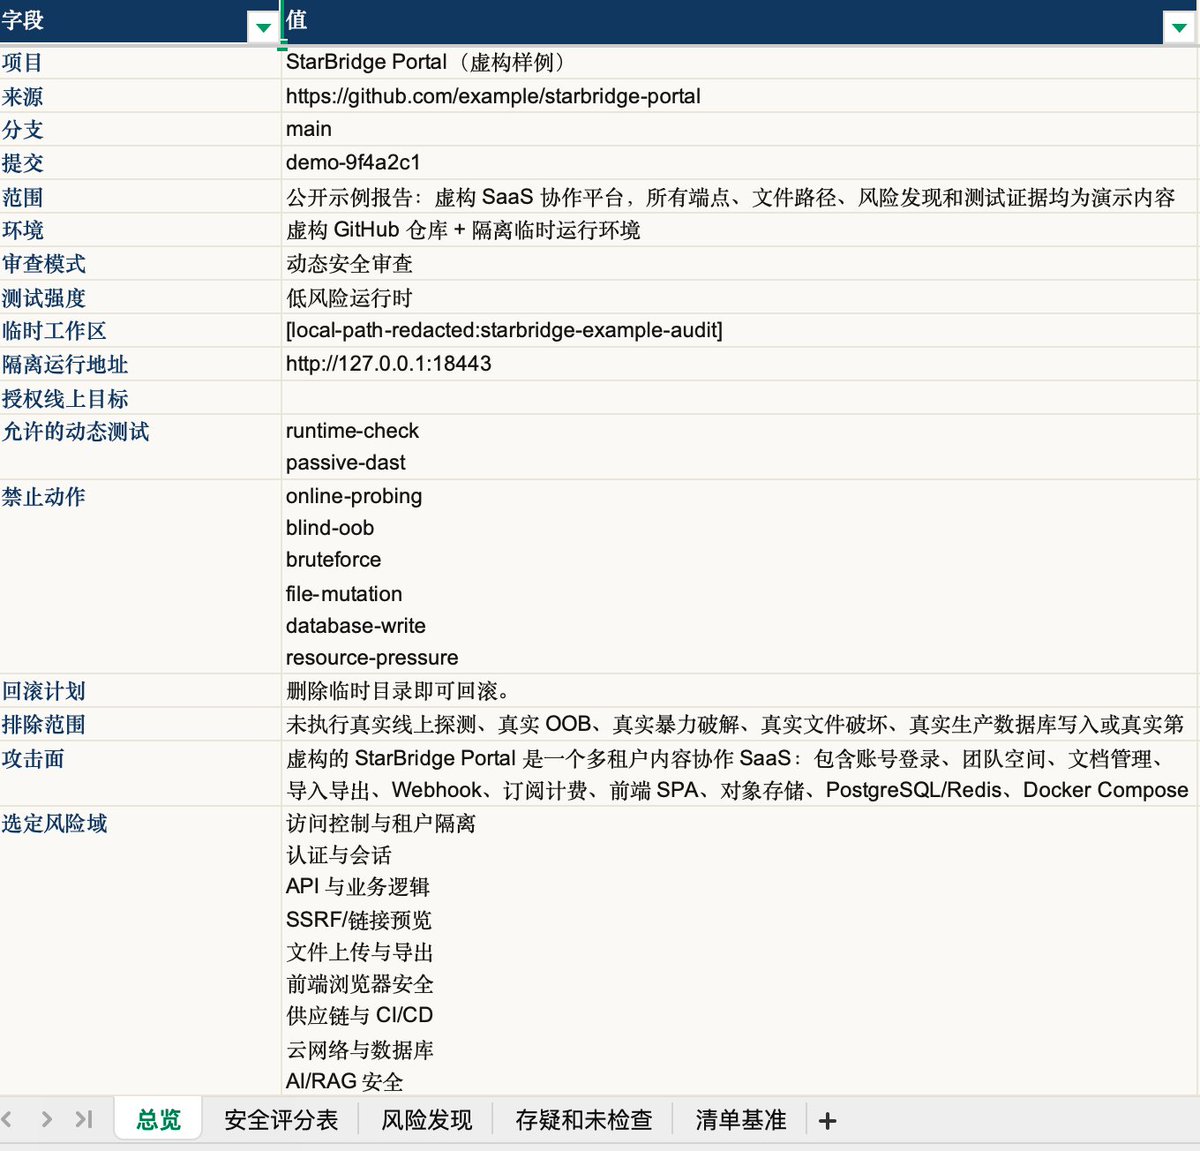Select the 低风险运行时 value cell
Image resolution: width=1200 pixels, height=1151 pixels.
point(740,297)
